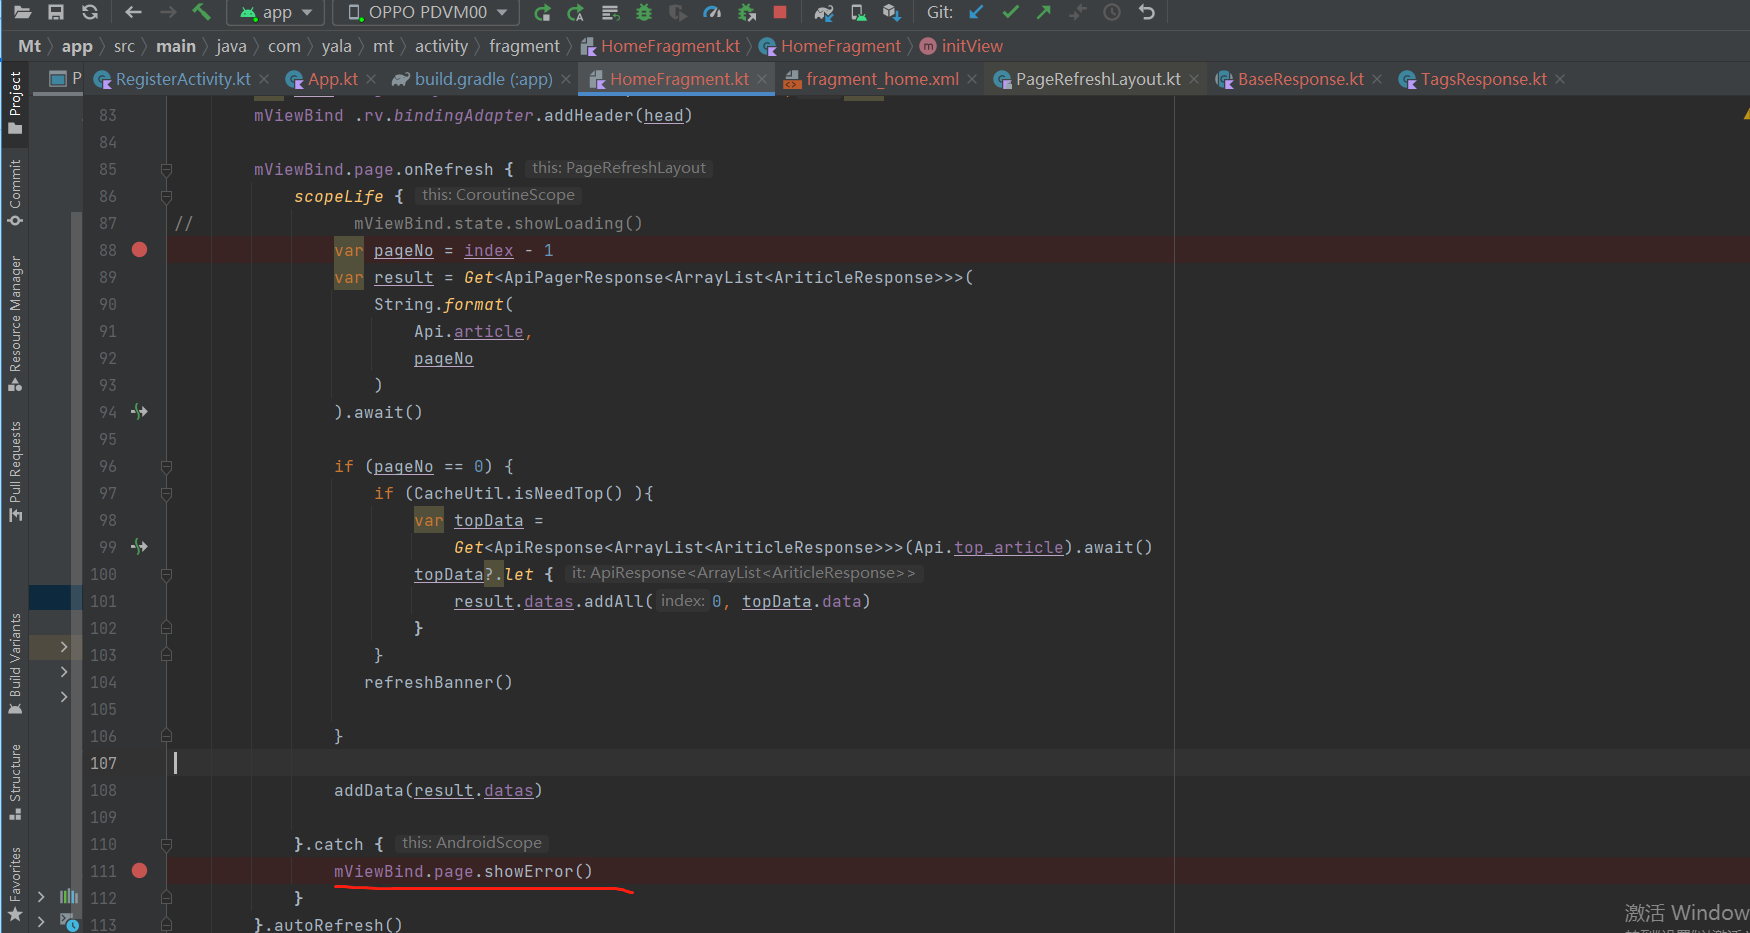The height and width of the screenshot is (933, 1750).
Task: Open the app run configuration dropdown
Action: tap(275, 13)
